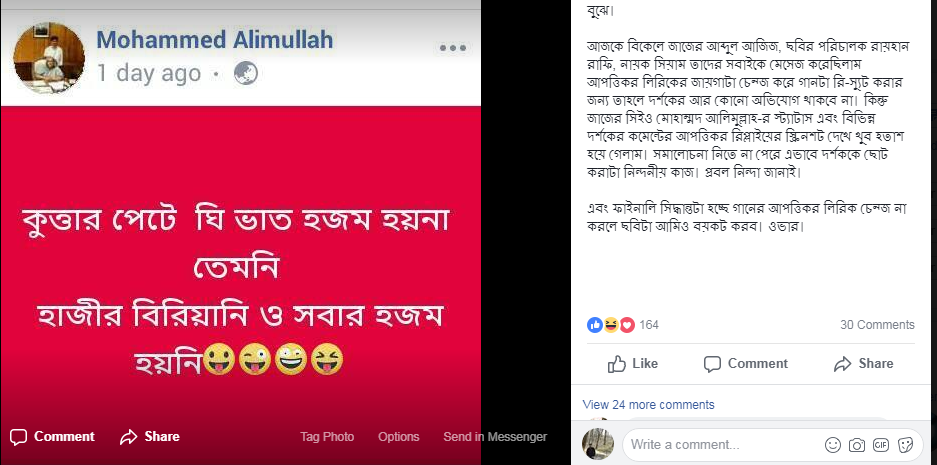
Task: Click Send in Messenger
Action: point(495,437)
